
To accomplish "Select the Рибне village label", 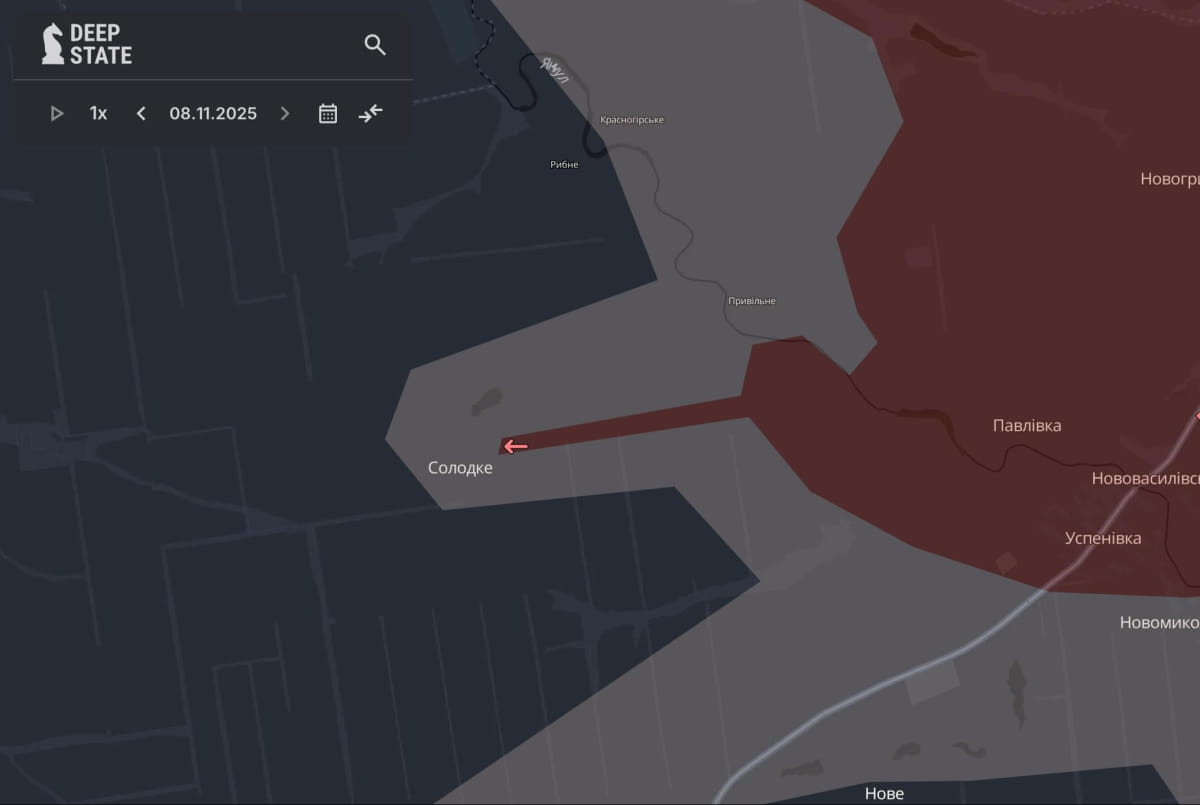I will coord(564,164).
